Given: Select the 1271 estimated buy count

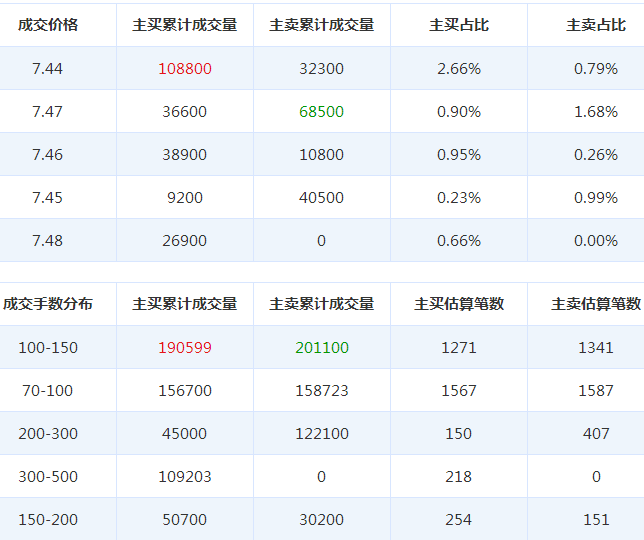Looking at the screenshot, I should coord(459,348).
